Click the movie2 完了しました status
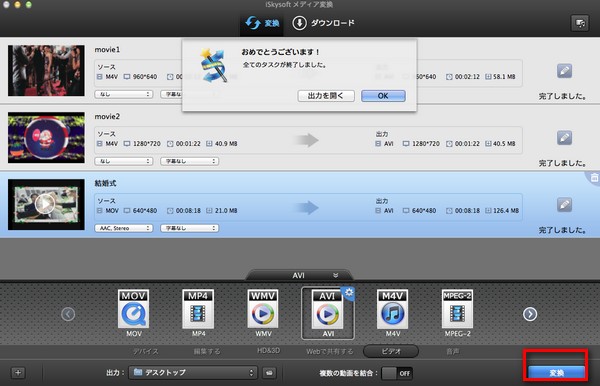 (x=562, y=163)
